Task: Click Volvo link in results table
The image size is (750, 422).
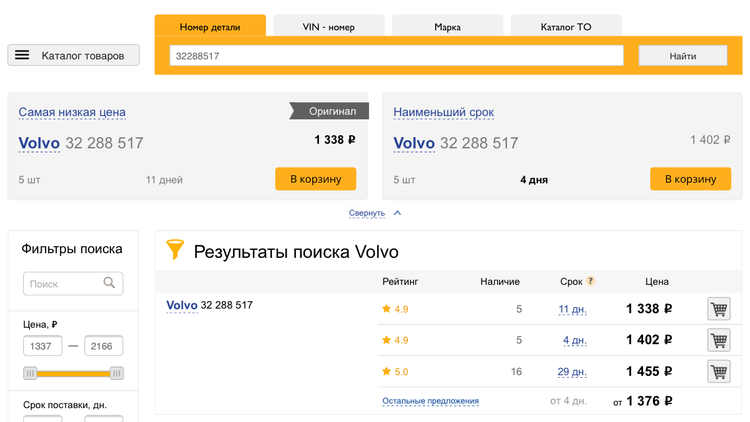Action: click(x=182, y=305)
